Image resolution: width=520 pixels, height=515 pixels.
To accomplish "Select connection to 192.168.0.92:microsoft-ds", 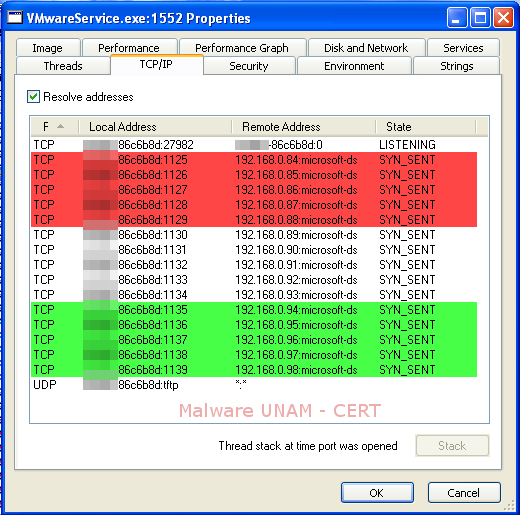I will click(x=254, y=280).
